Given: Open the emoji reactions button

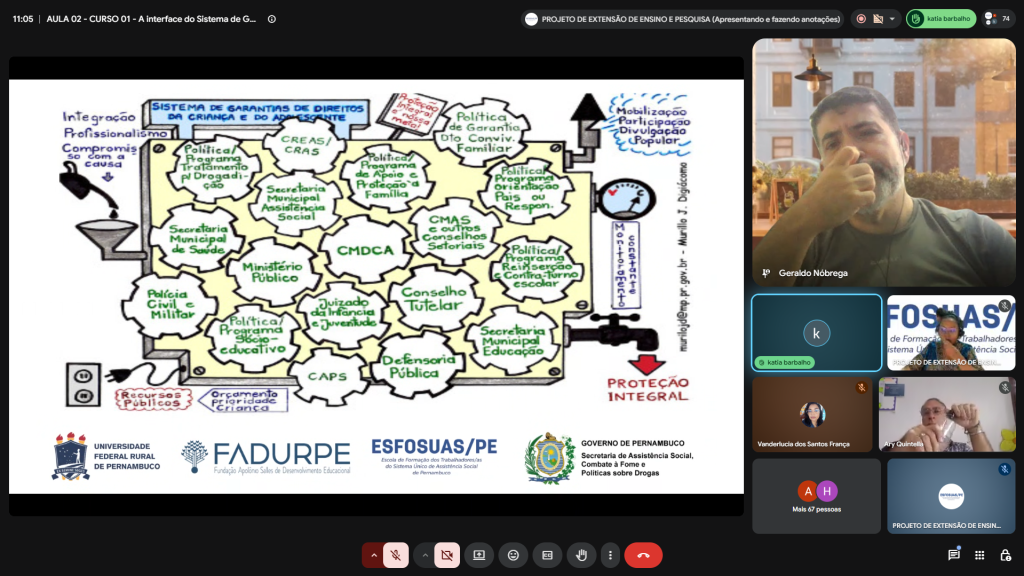Looking at the screenshot, I should (x=513, y=555).
